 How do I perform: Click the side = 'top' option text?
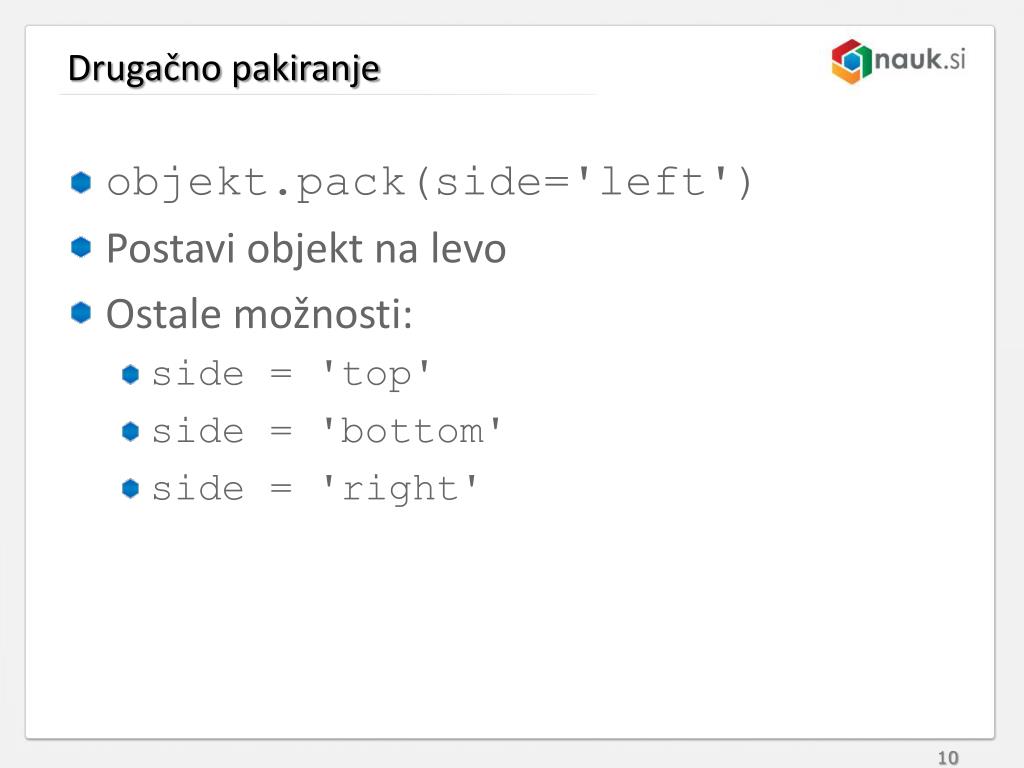tap(291, 376)
